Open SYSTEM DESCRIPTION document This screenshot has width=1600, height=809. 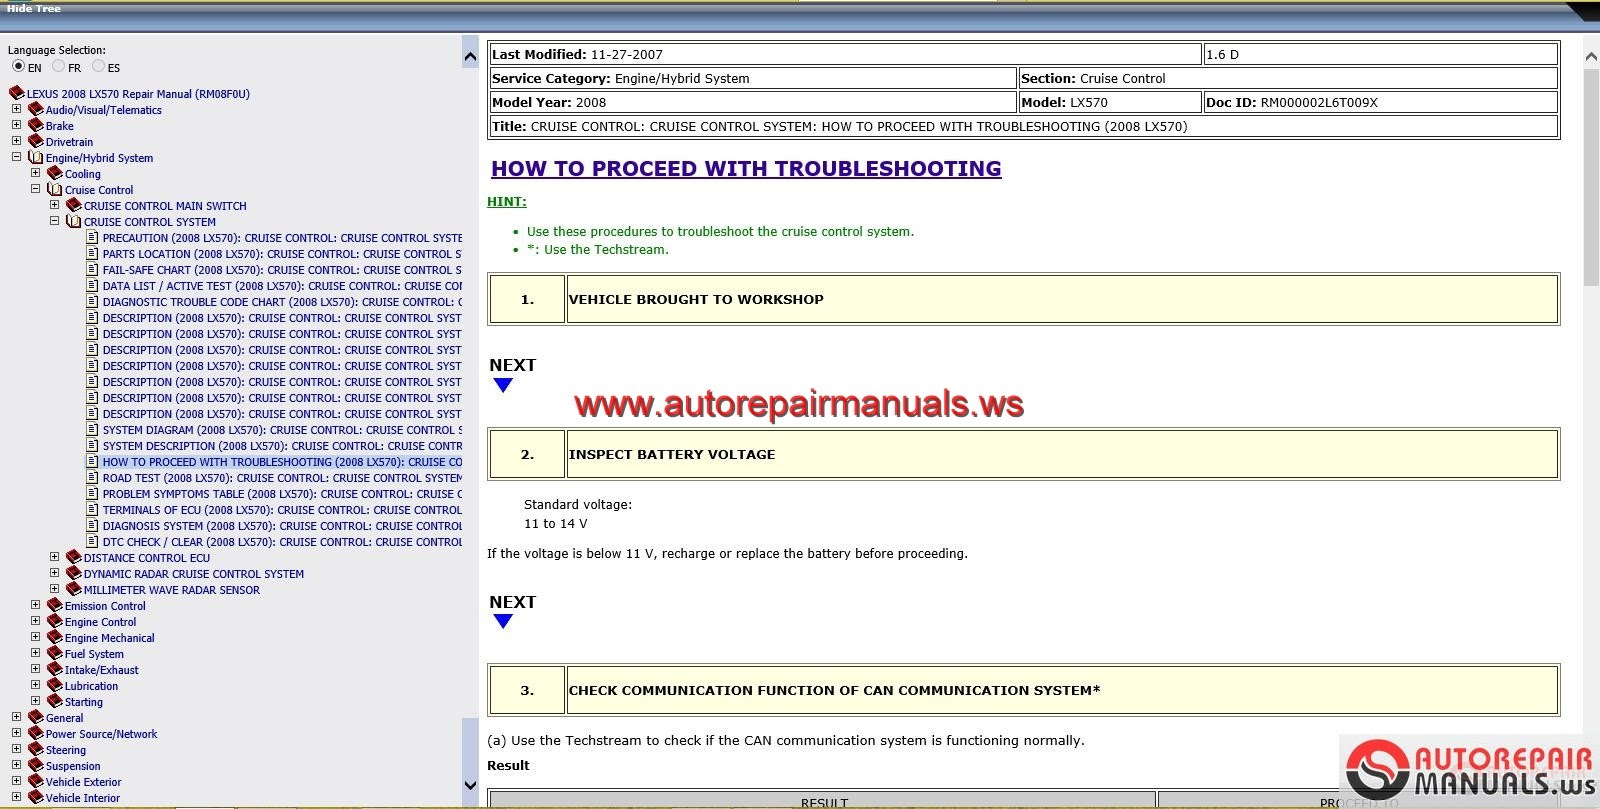point(282,446)
